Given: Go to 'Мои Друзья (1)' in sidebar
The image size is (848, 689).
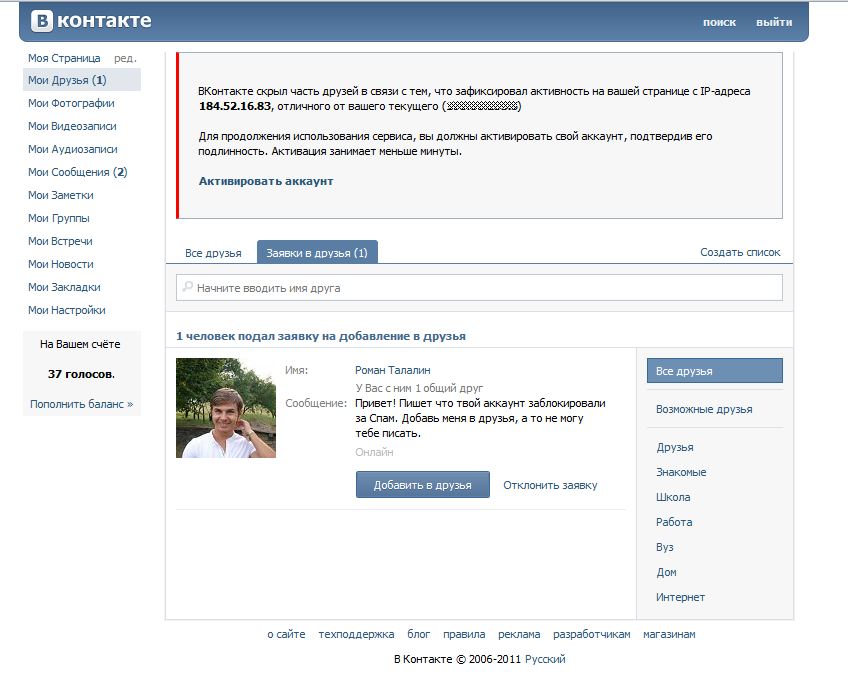Looking at the screenshot, I should pos(67,80).
